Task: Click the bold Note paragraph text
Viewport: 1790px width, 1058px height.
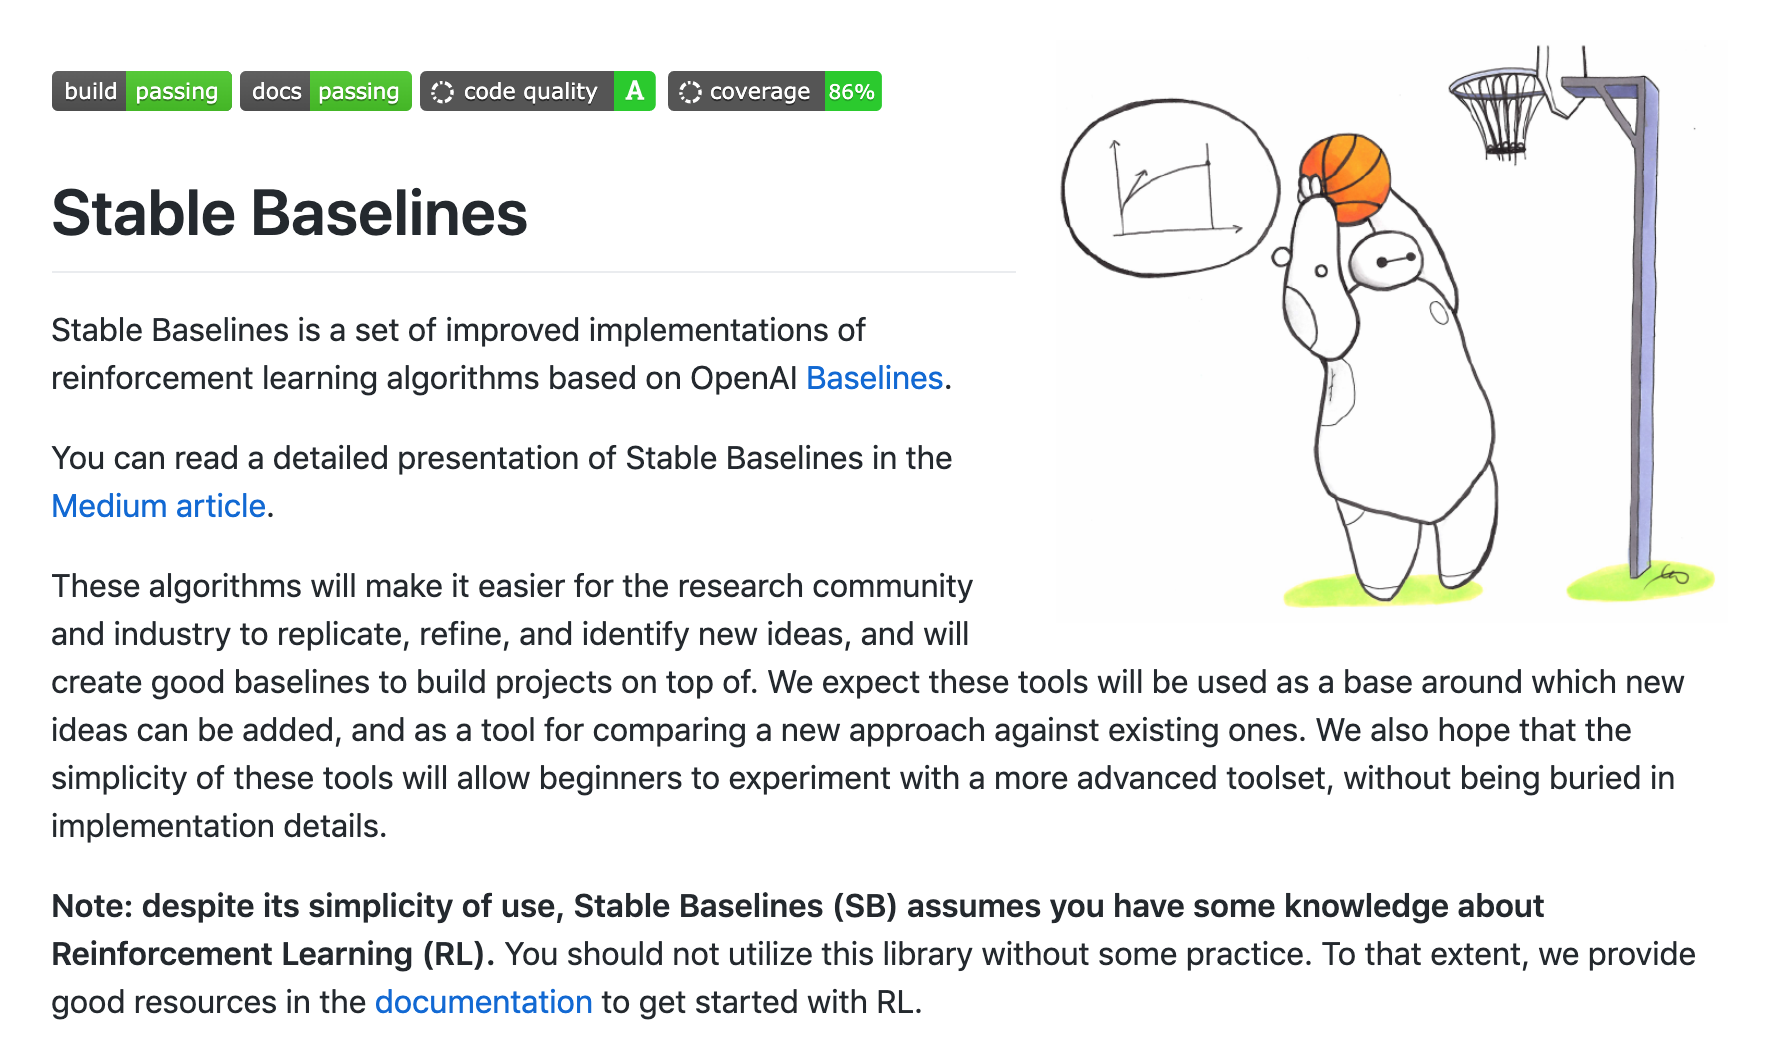Action: click(x=797, y=930)
